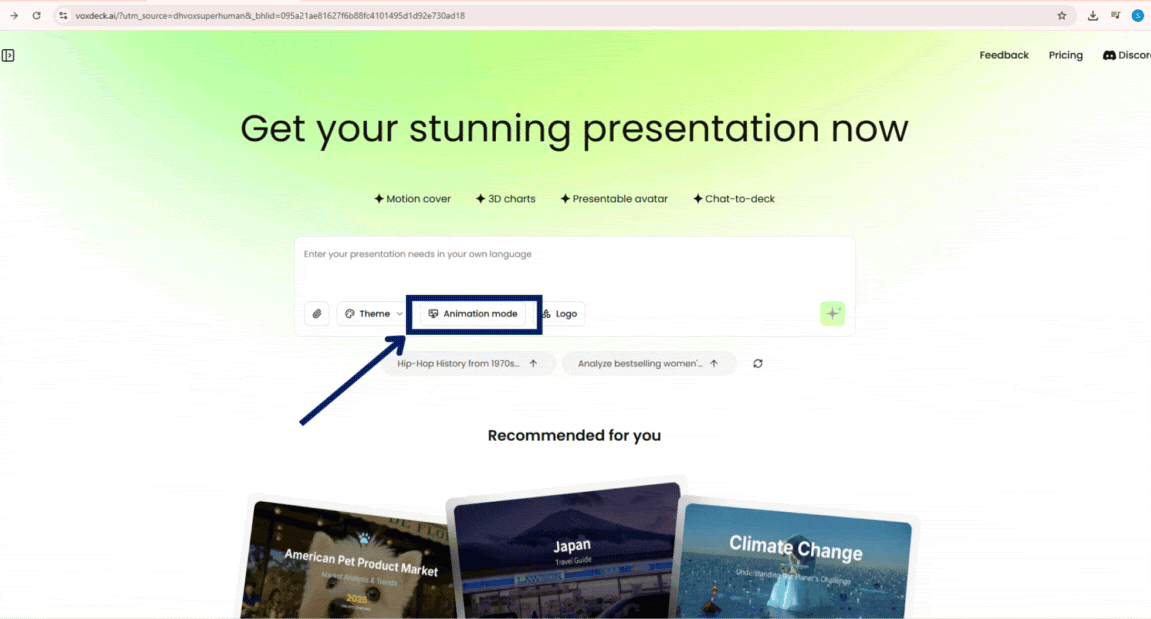Image resolution: width=1151 pixels, height=619 pixels.
Task: Open the Theme dropdown
Action: 374,314
